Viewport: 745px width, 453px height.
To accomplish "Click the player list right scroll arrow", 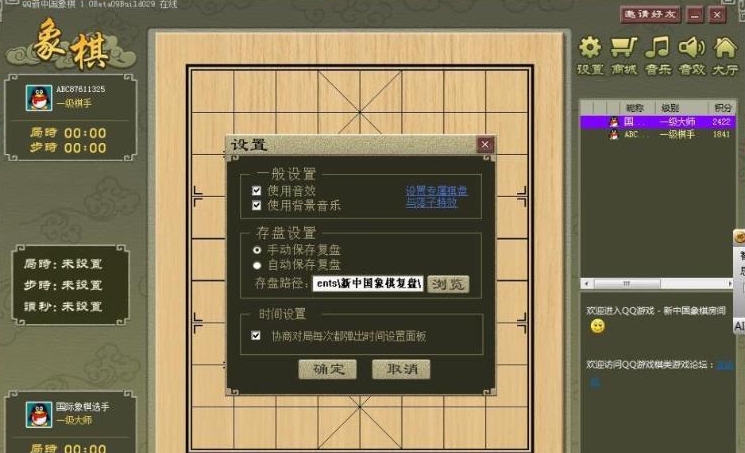I will 729,284.
